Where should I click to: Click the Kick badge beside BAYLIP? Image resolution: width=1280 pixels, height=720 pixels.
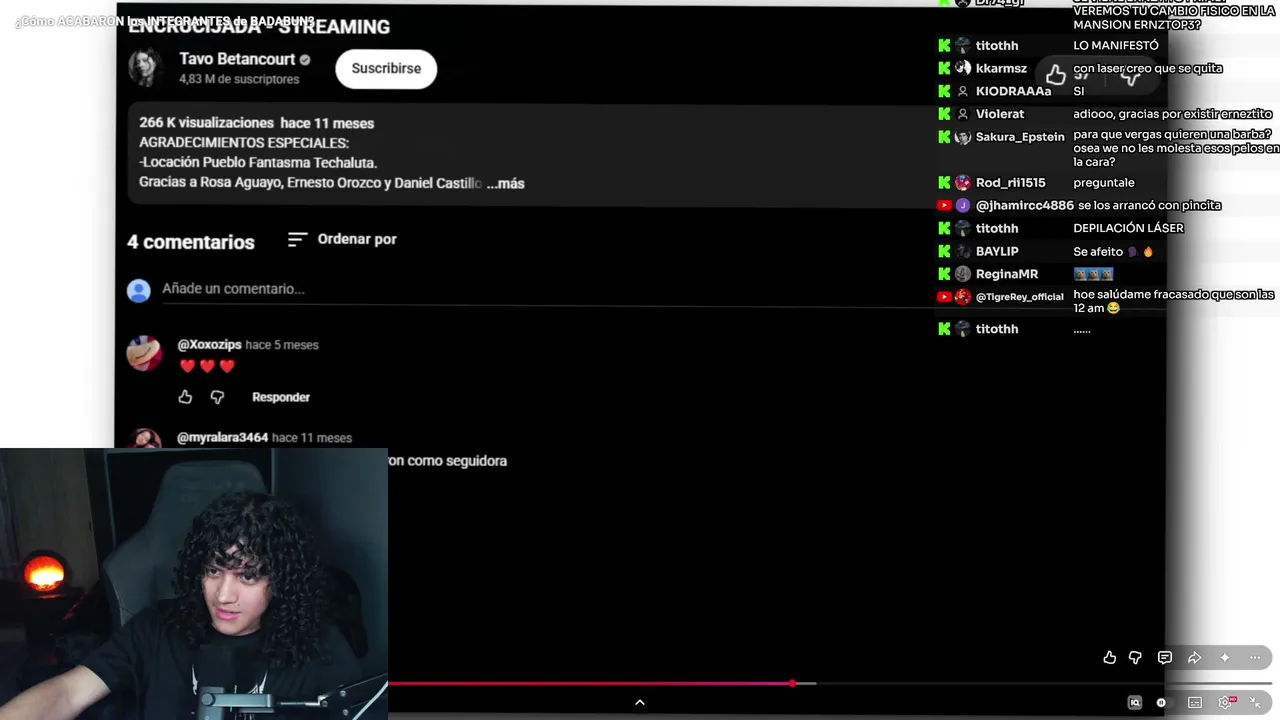coord(944,251)
